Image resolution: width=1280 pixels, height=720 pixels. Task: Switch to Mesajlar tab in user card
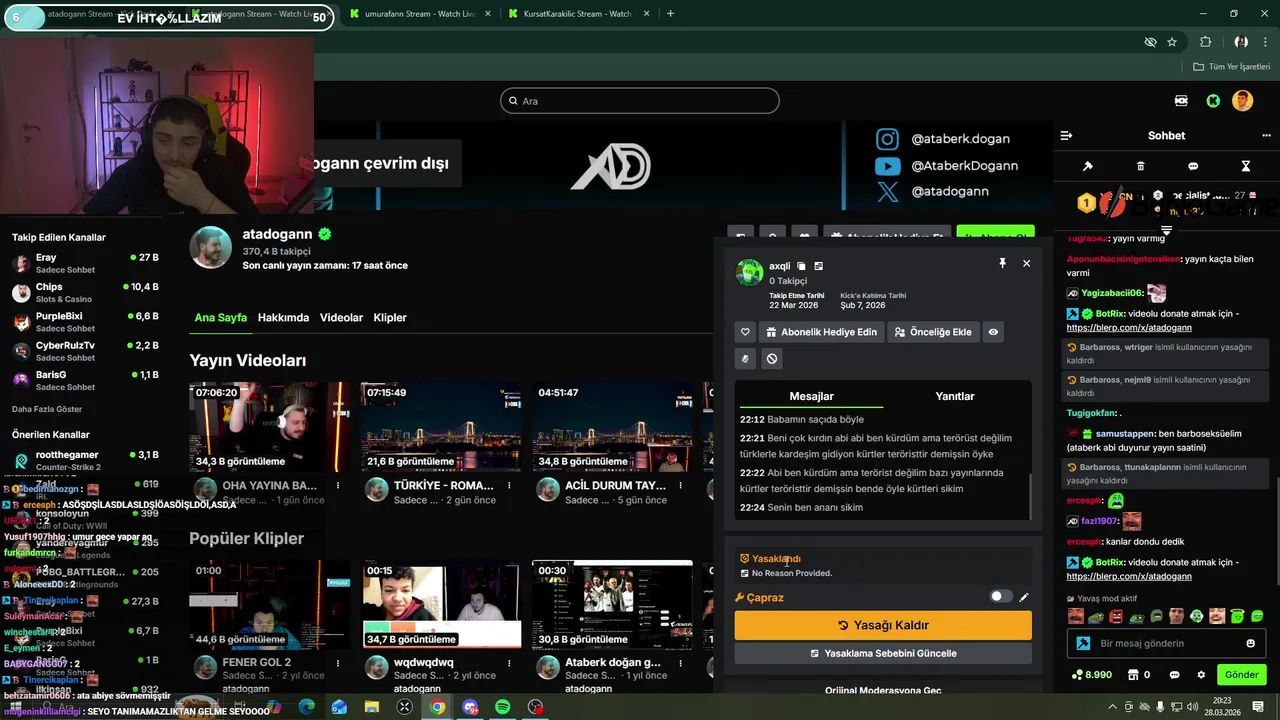(811, 396)
